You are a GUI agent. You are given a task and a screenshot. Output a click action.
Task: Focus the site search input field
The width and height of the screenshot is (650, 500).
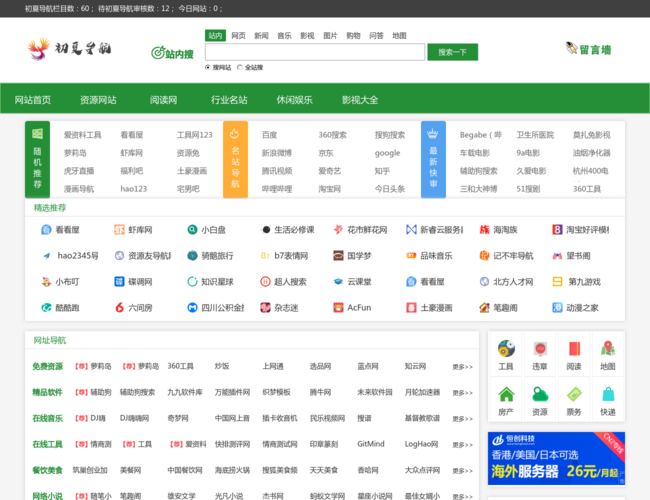315,52
